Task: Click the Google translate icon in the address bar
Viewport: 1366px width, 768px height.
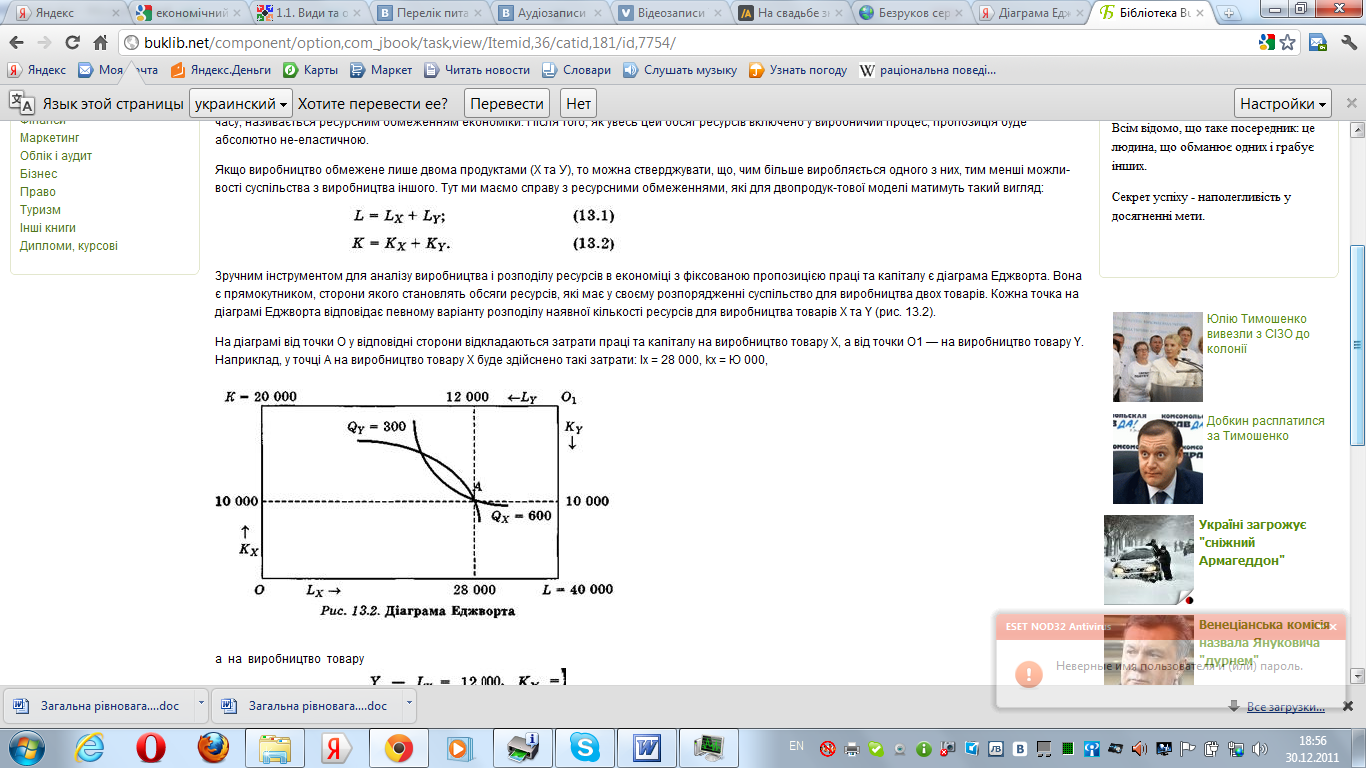Action: [x=1267, y=43]
